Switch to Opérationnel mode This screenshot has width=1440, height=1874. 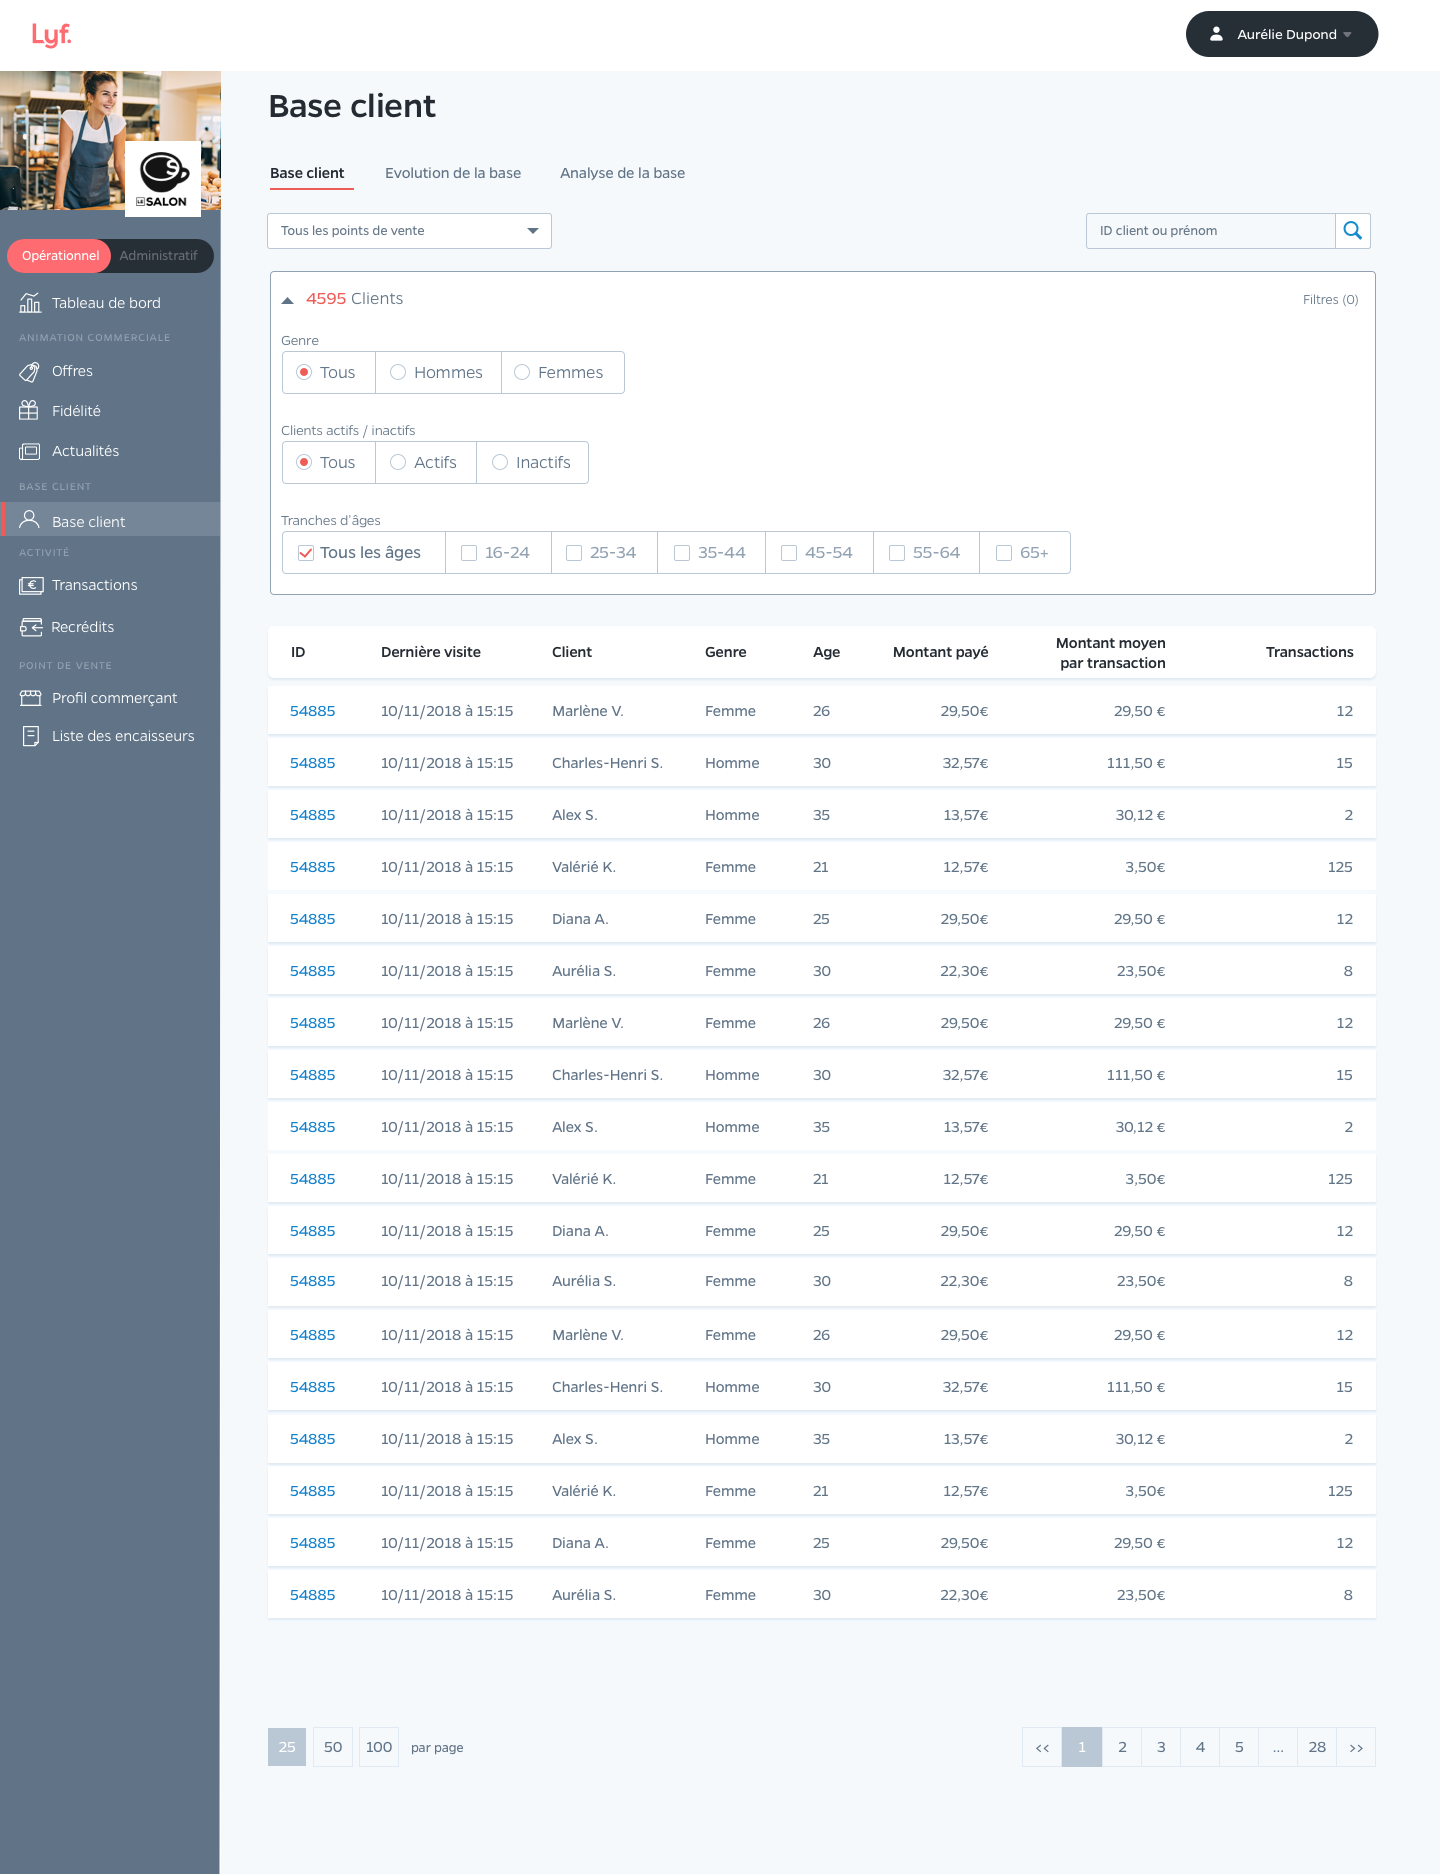click(x=60, y=256)
